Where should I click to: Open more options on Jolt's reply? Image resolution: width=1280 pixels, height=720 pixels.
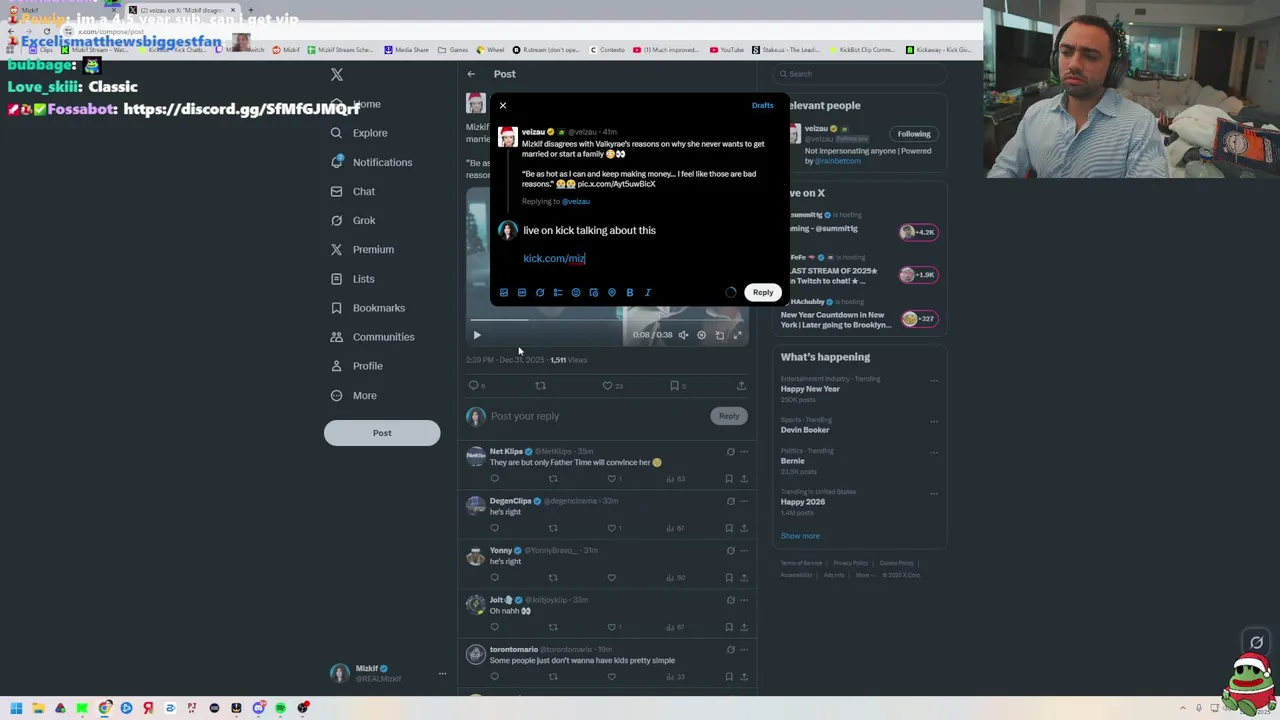click(x=744, y=600)
